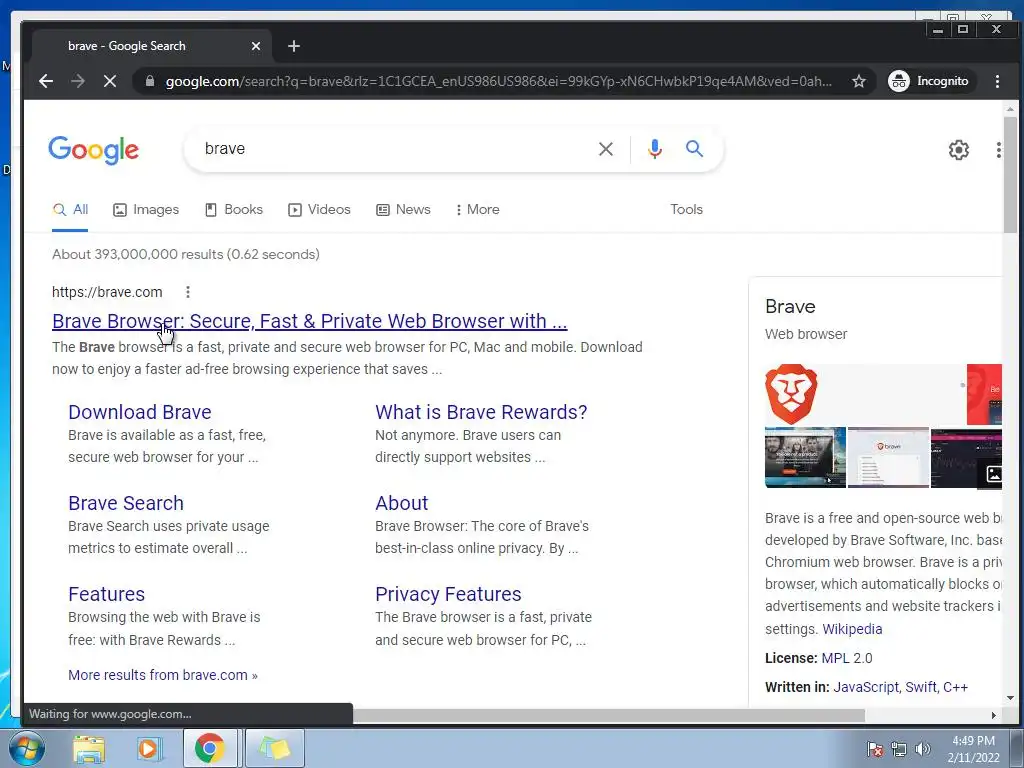
Task: Bookmark this page with the star icon
Action: (x=859, y=81)
